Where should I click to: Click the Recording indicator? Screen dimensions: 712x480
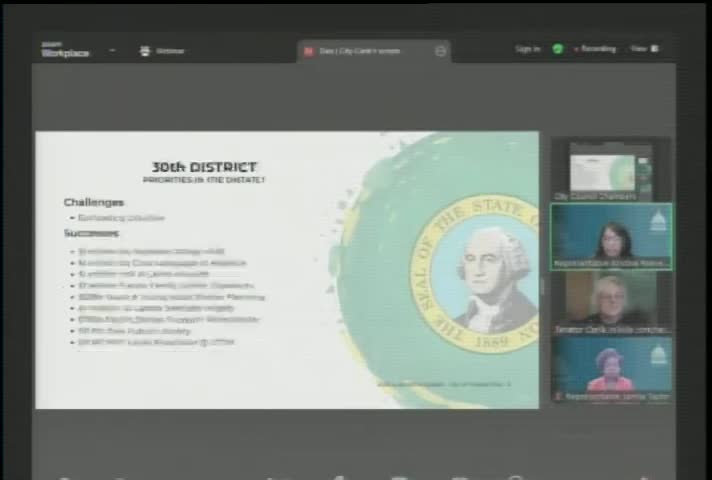tap(595, 49)
